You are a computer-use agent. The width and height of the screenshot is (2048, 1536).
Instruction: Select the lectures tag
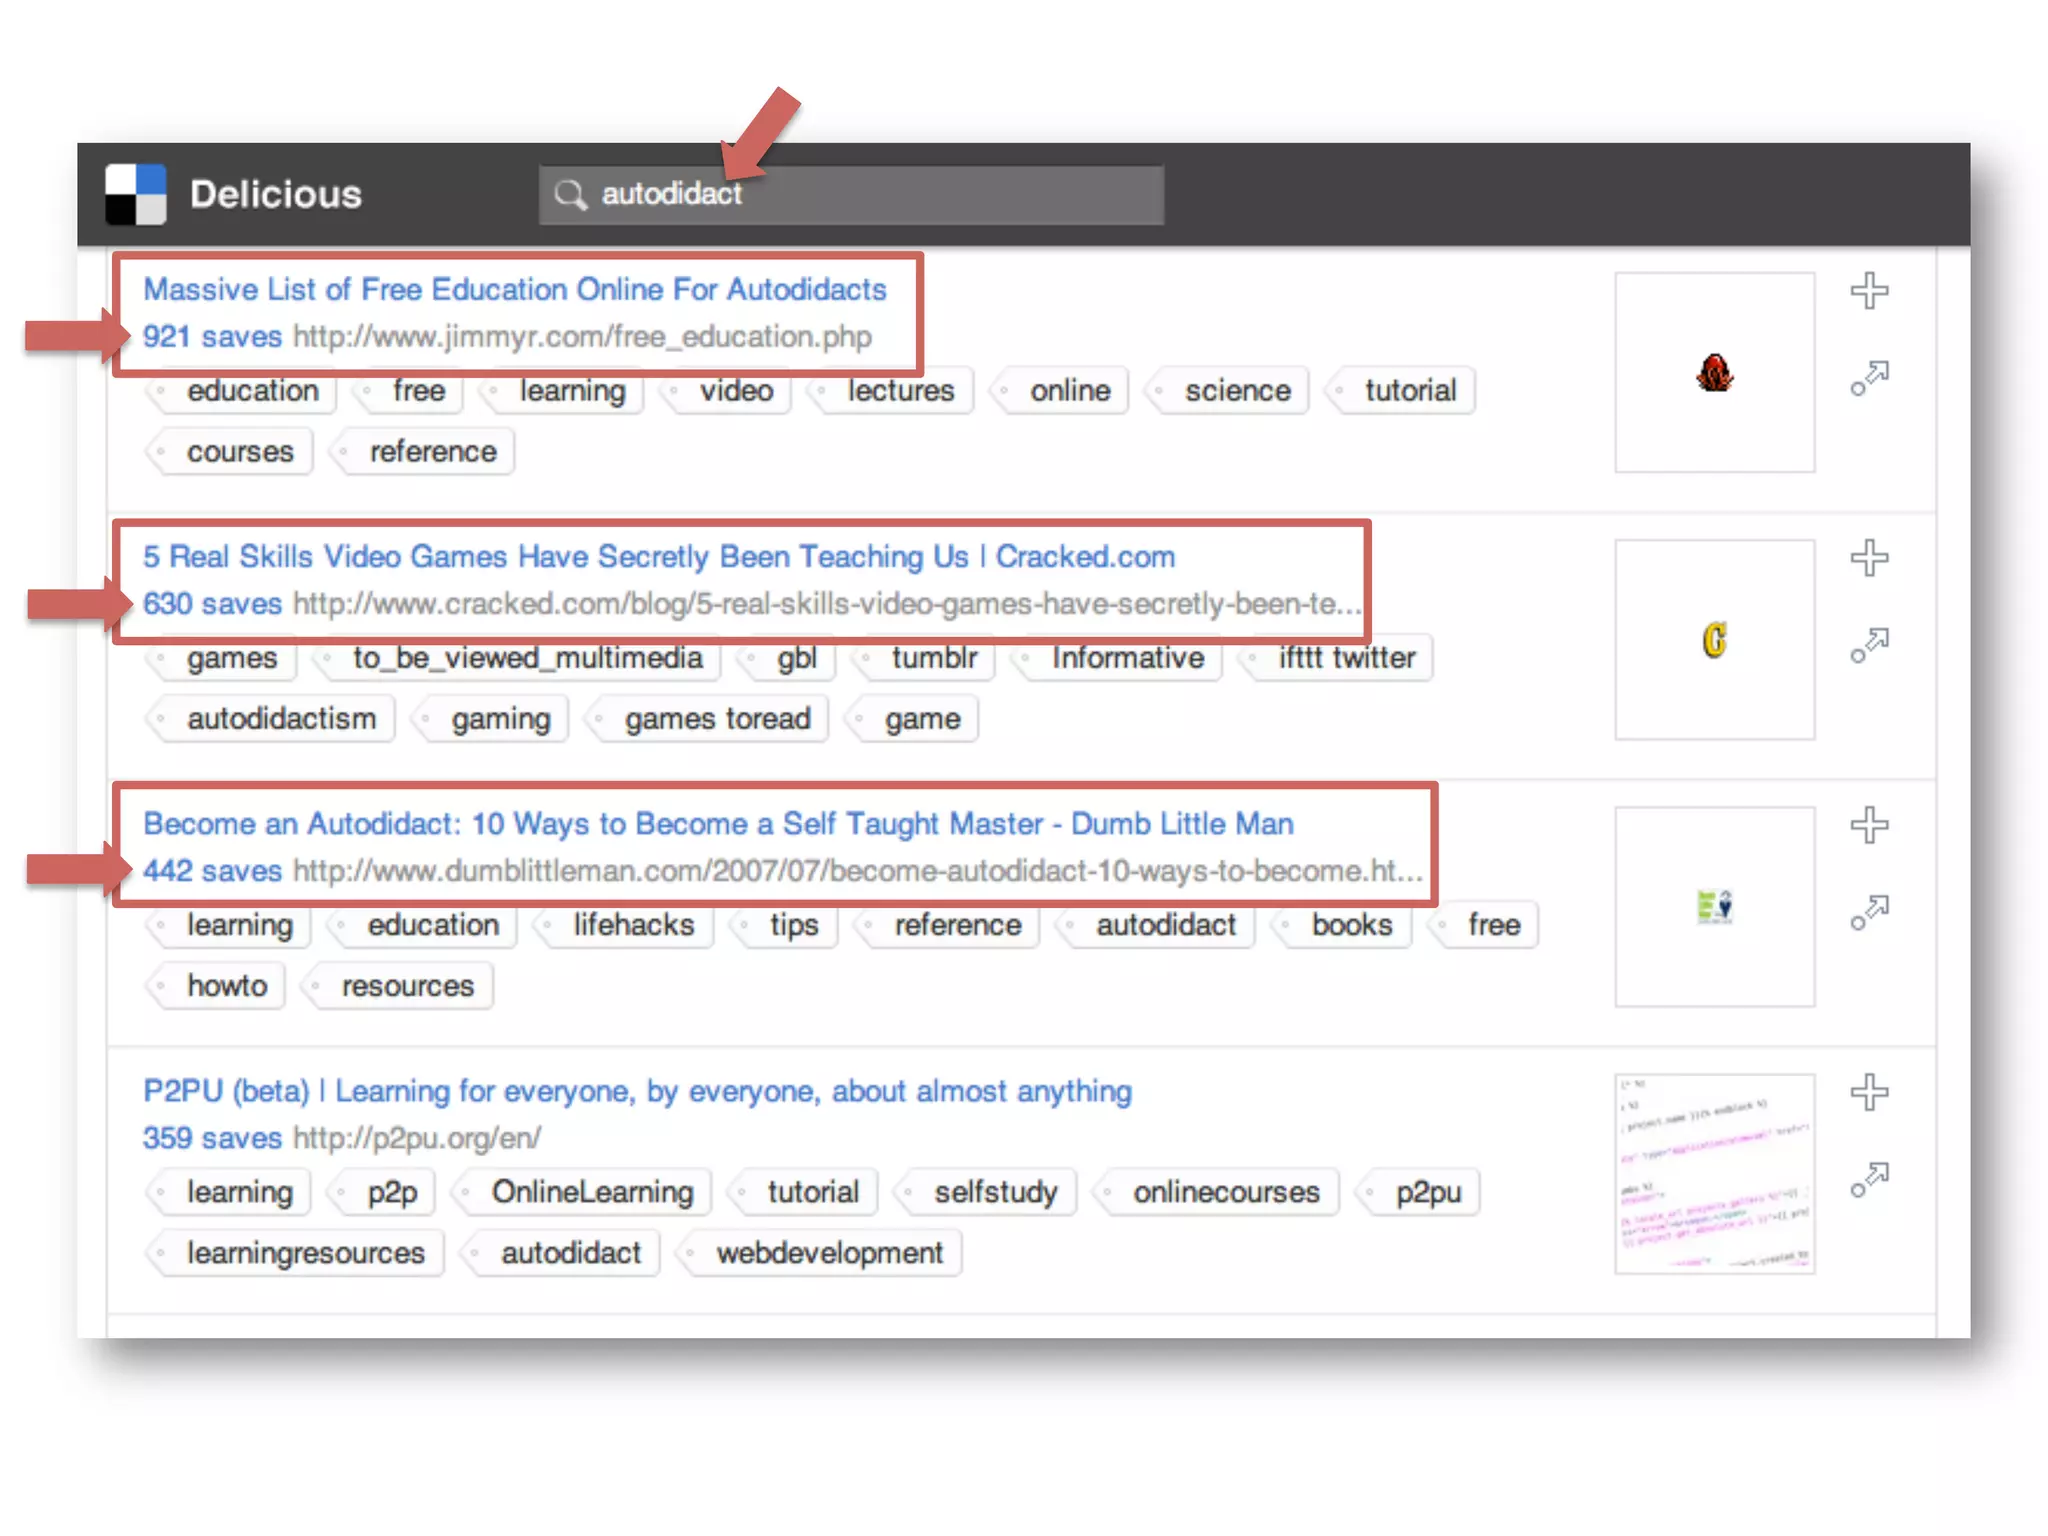point(900,391)
